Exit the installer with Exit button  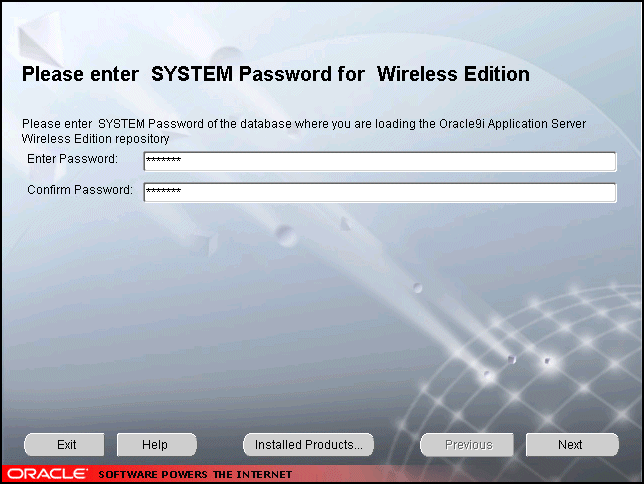pyautogui.click(x=64, y=445)
